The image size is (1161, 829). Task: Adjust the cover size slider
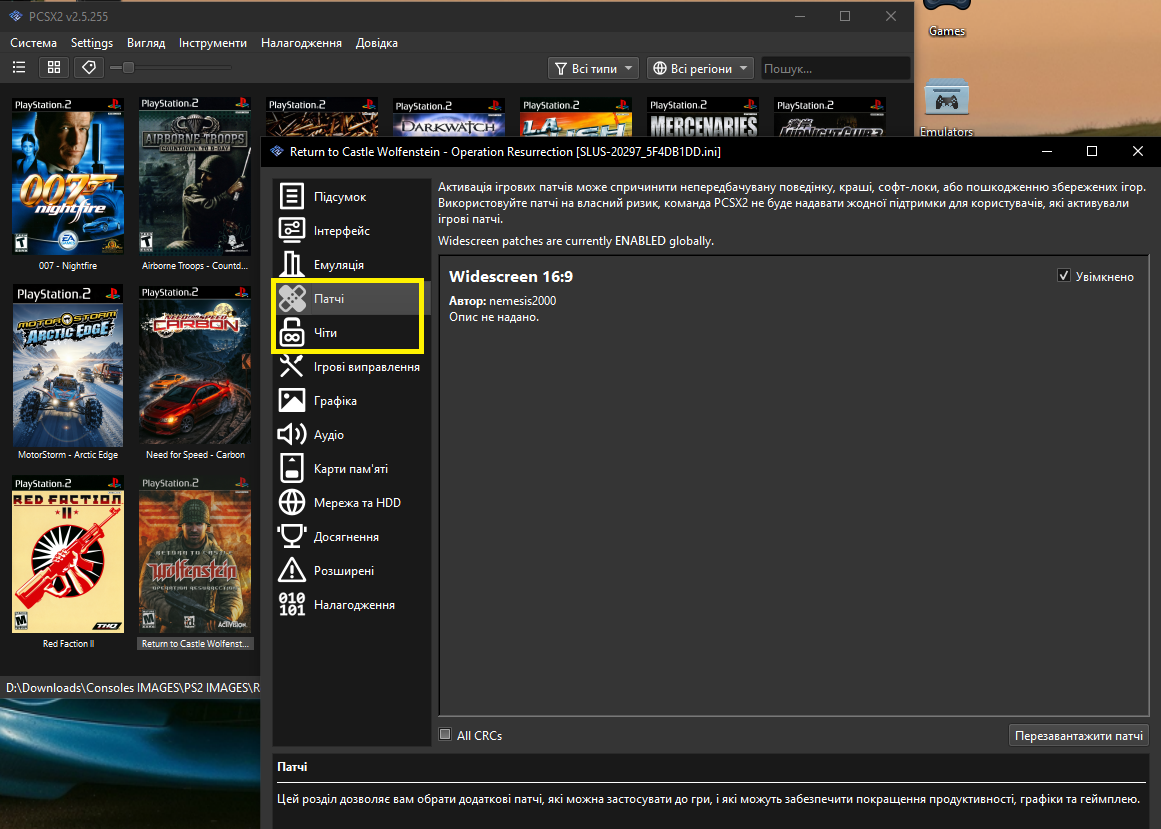[127, 68]
